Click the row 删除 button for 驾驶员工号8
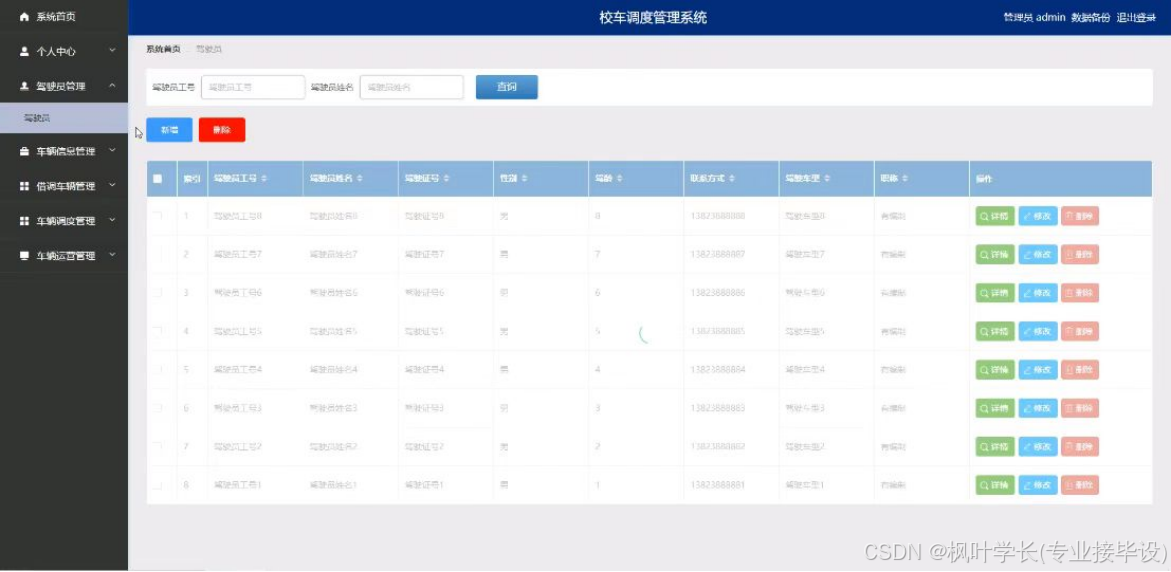This screenshot has width=1171, height=572. tap(1080, 217)
